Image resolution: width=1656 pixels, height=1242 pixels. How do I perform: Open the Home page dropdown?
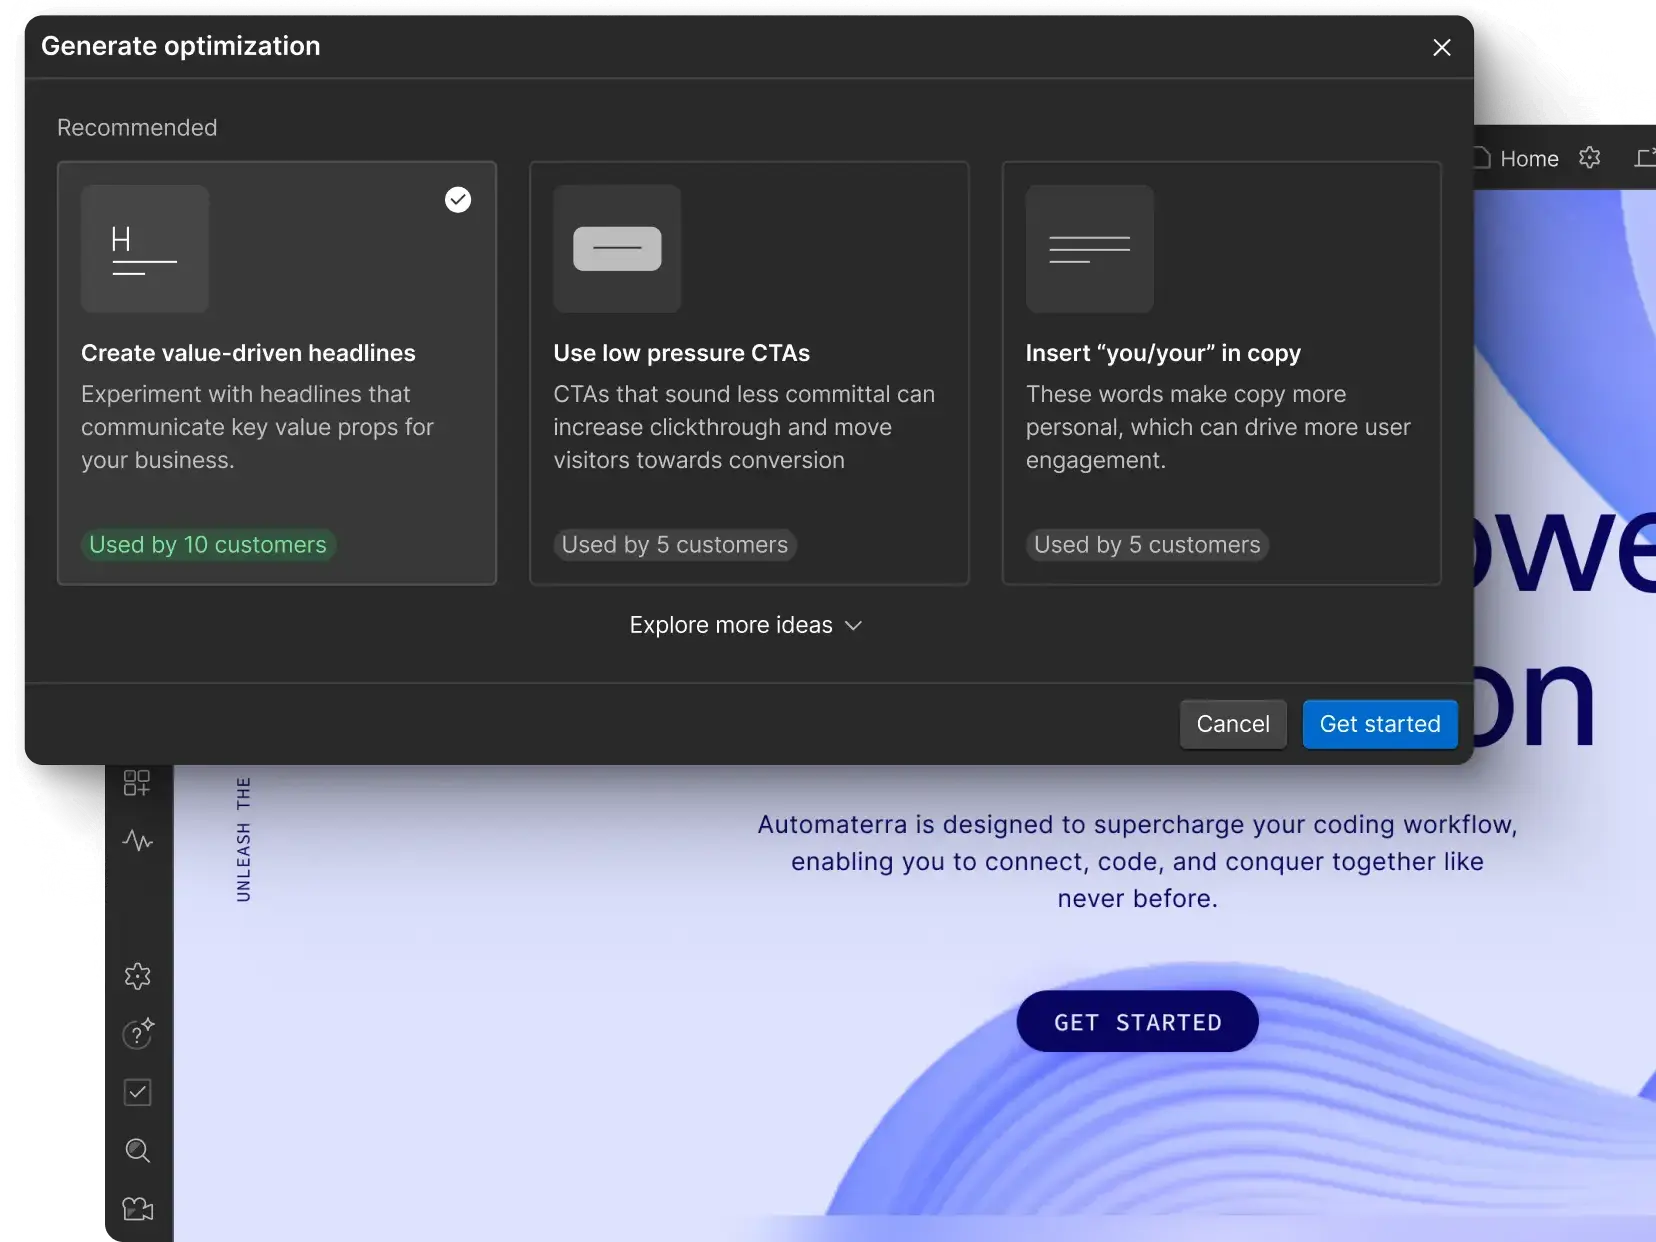1519,158
